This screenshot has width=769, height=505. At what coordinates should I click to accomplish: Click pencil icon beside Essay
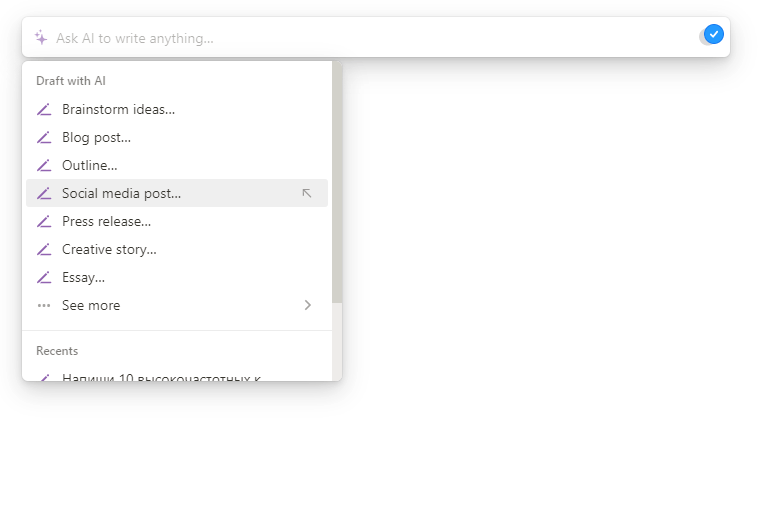[x=44, y=277]
